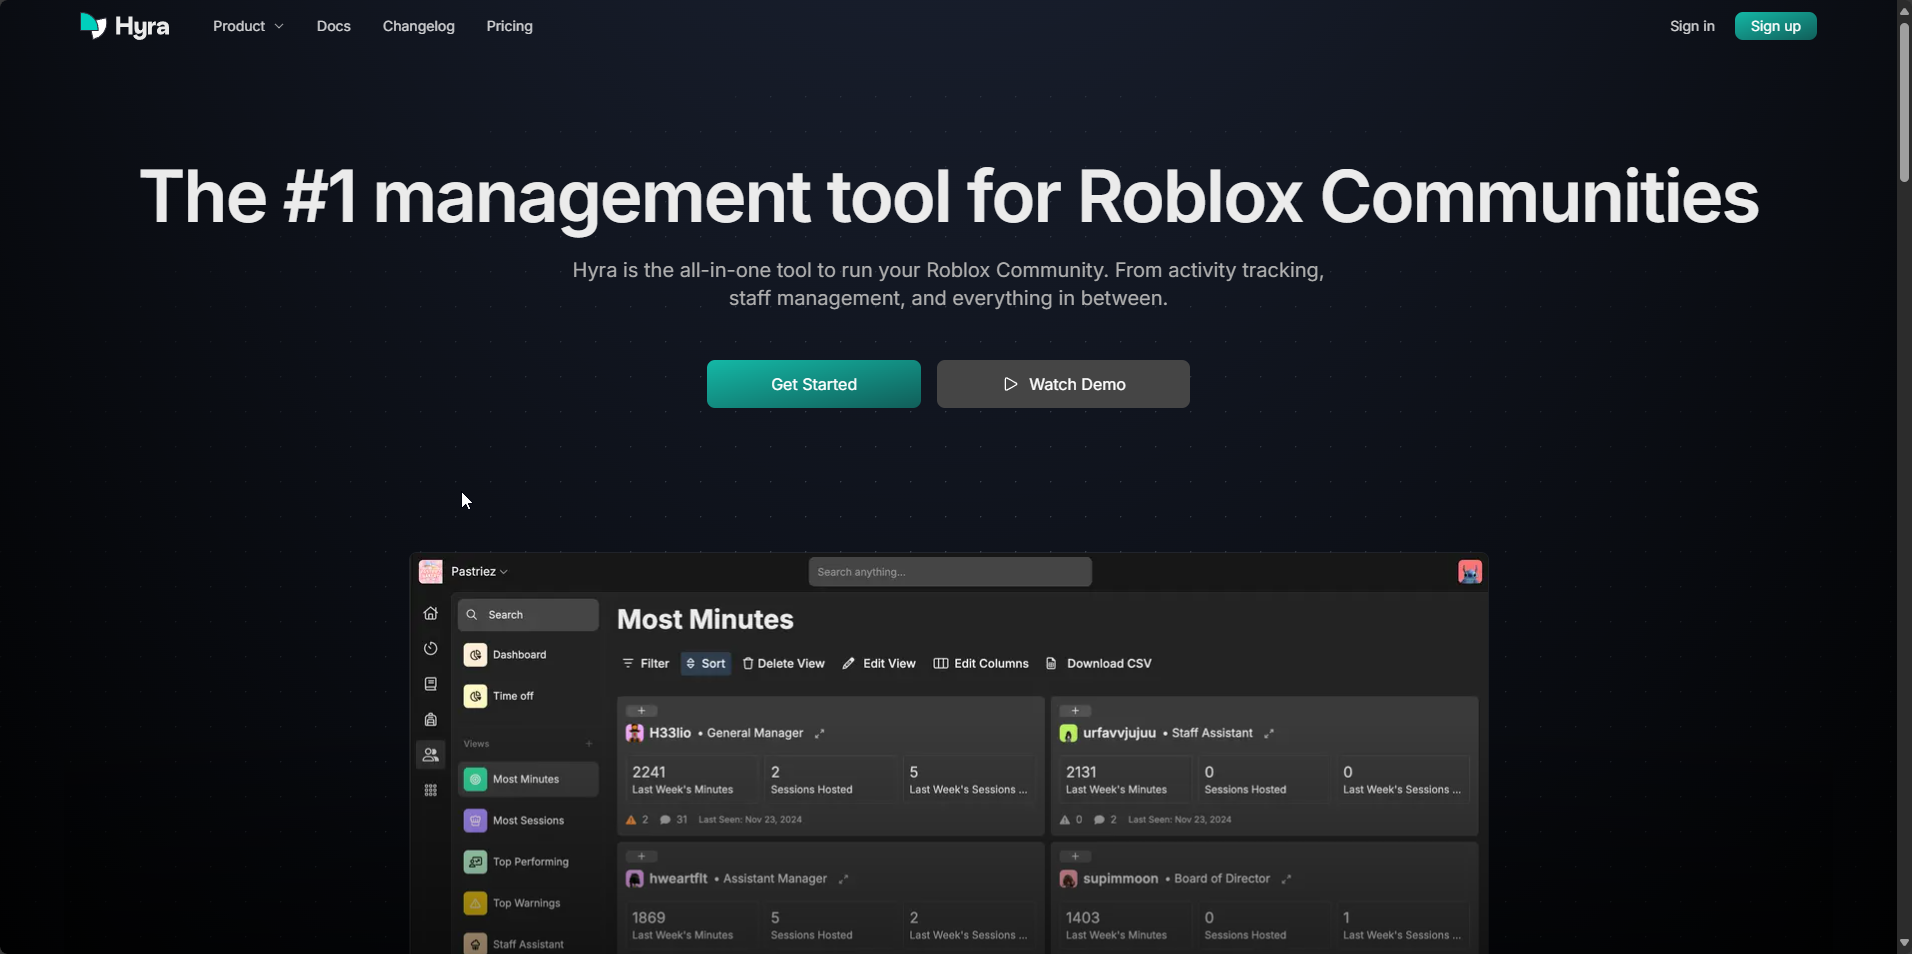
Task: Click the document icon in the dashboard sidebar
Action: 430,684
